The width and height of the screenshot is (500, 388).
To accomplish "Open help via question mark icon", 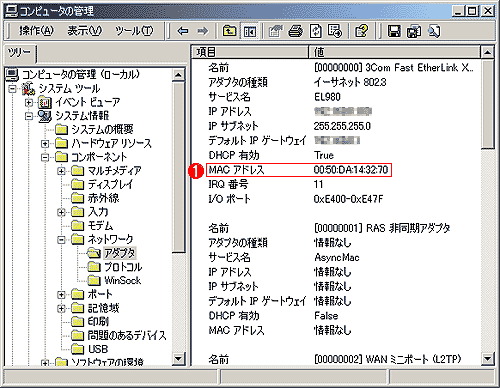I will 361,31.
